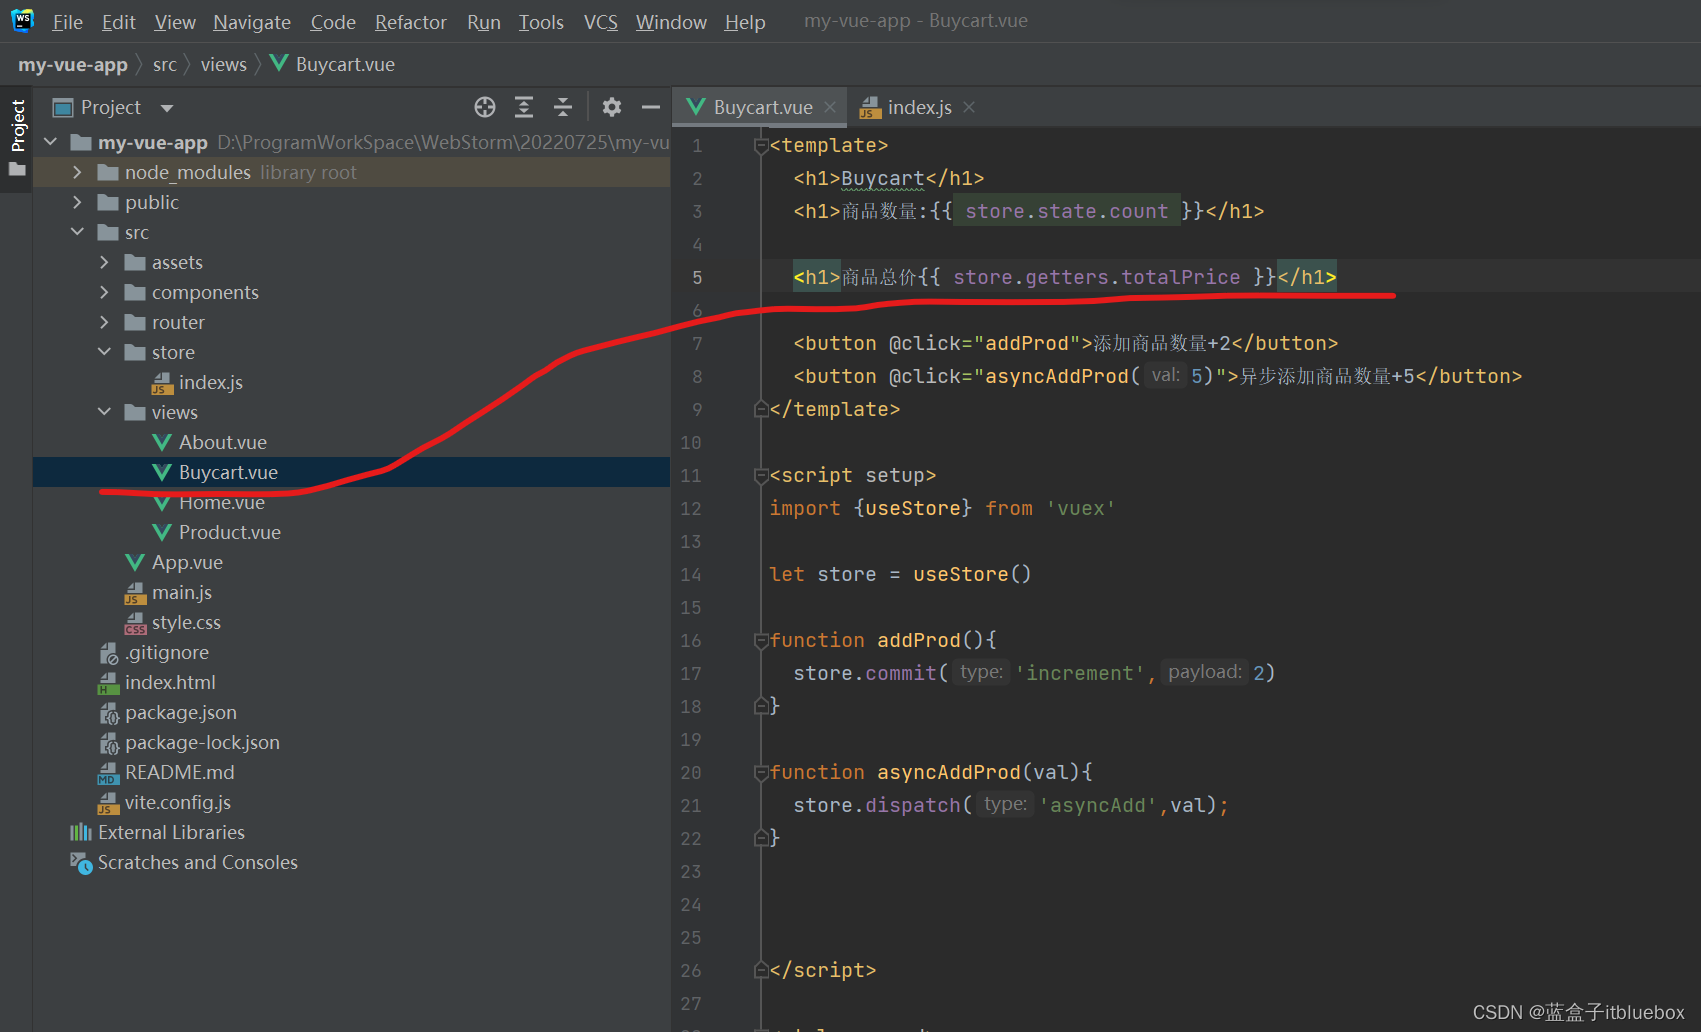This screenshot has height=1032, width=1701.
Task: Open the Tools menu
Action: click(x=541, y=22)
